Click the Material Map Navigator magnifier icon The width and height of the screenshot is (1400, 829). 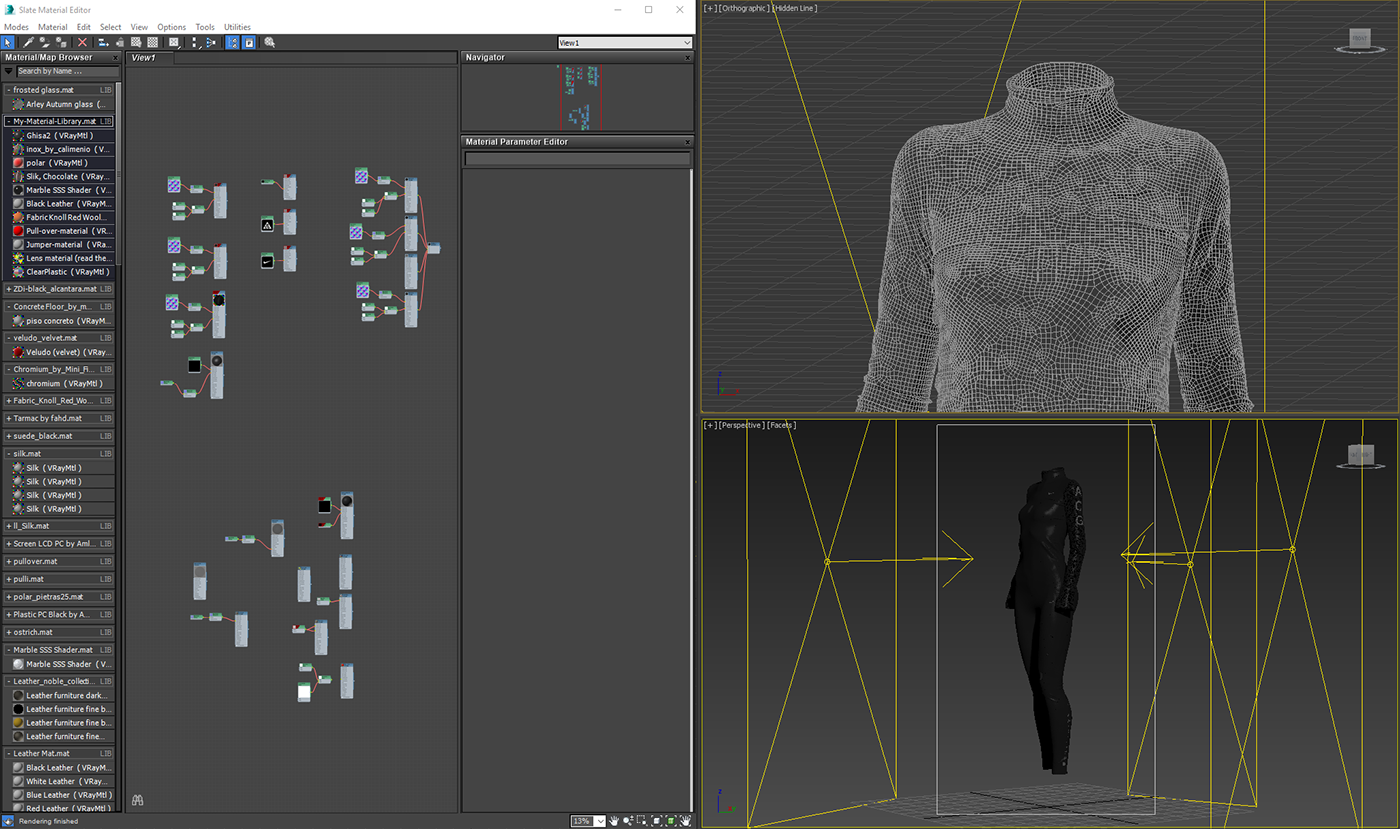(x=269, y=43)
